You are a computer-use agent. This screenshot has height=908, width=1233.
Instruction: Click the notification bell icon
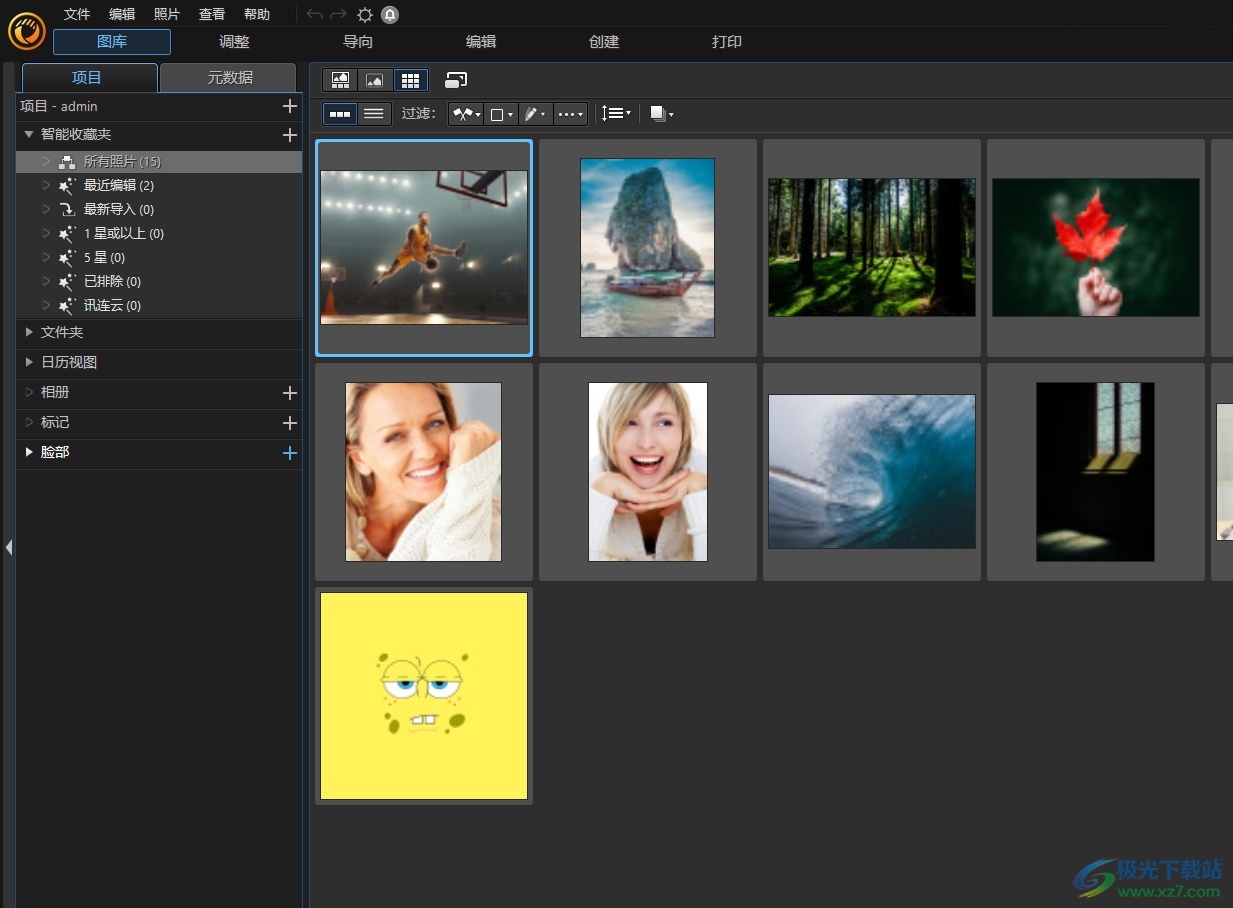(390, 15)
